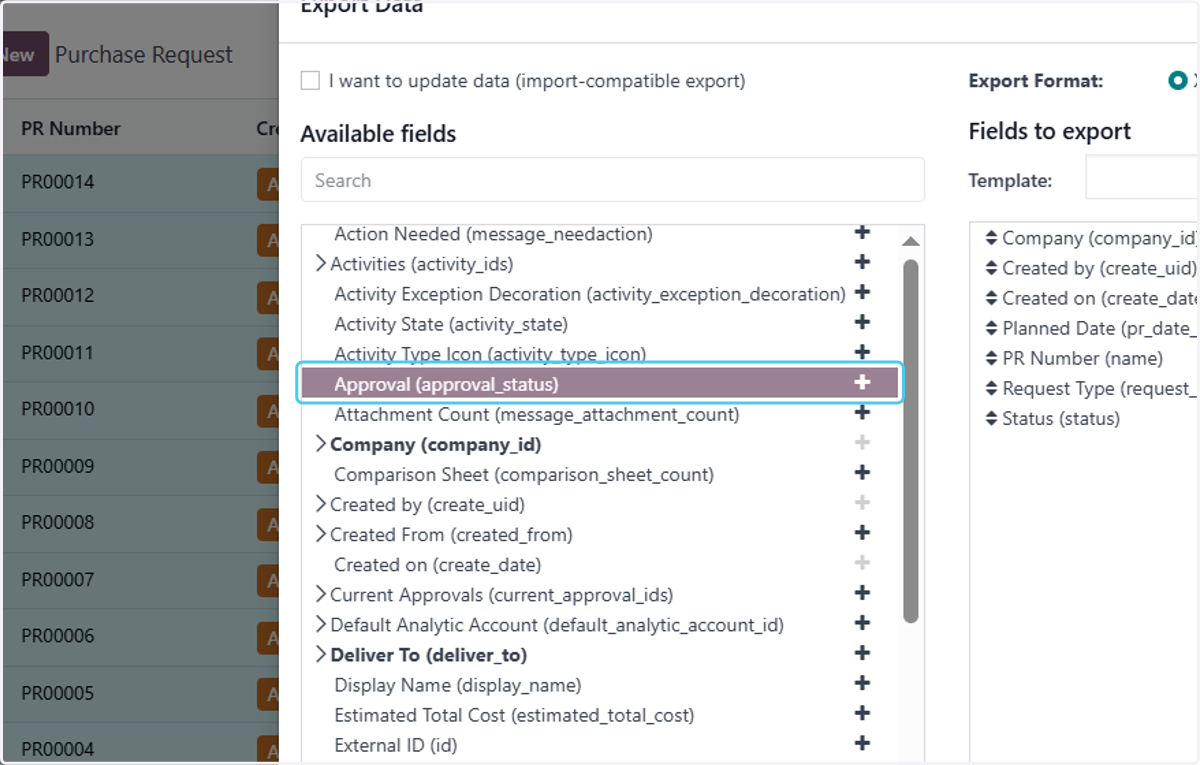Viewport: 1200px width, 765px height.
Task: Open PR00010 record in list
Action: click(58, 409)
